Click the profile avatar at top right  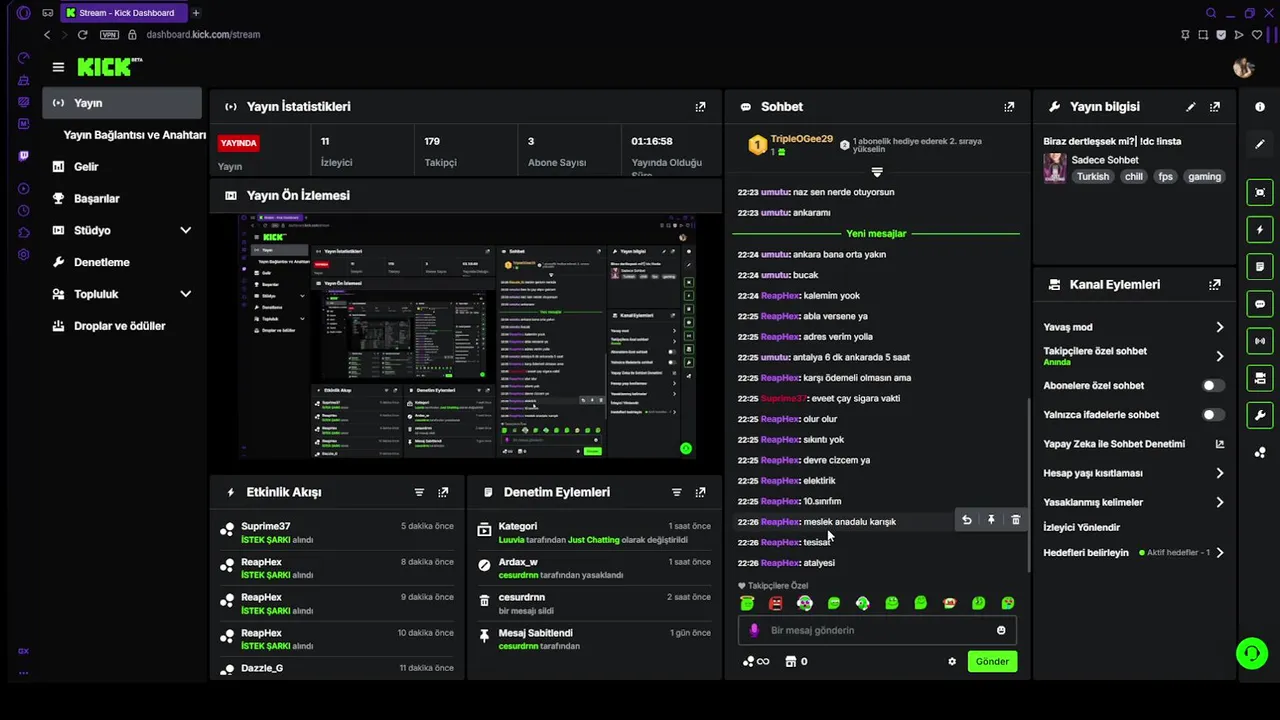[1243, 67]
